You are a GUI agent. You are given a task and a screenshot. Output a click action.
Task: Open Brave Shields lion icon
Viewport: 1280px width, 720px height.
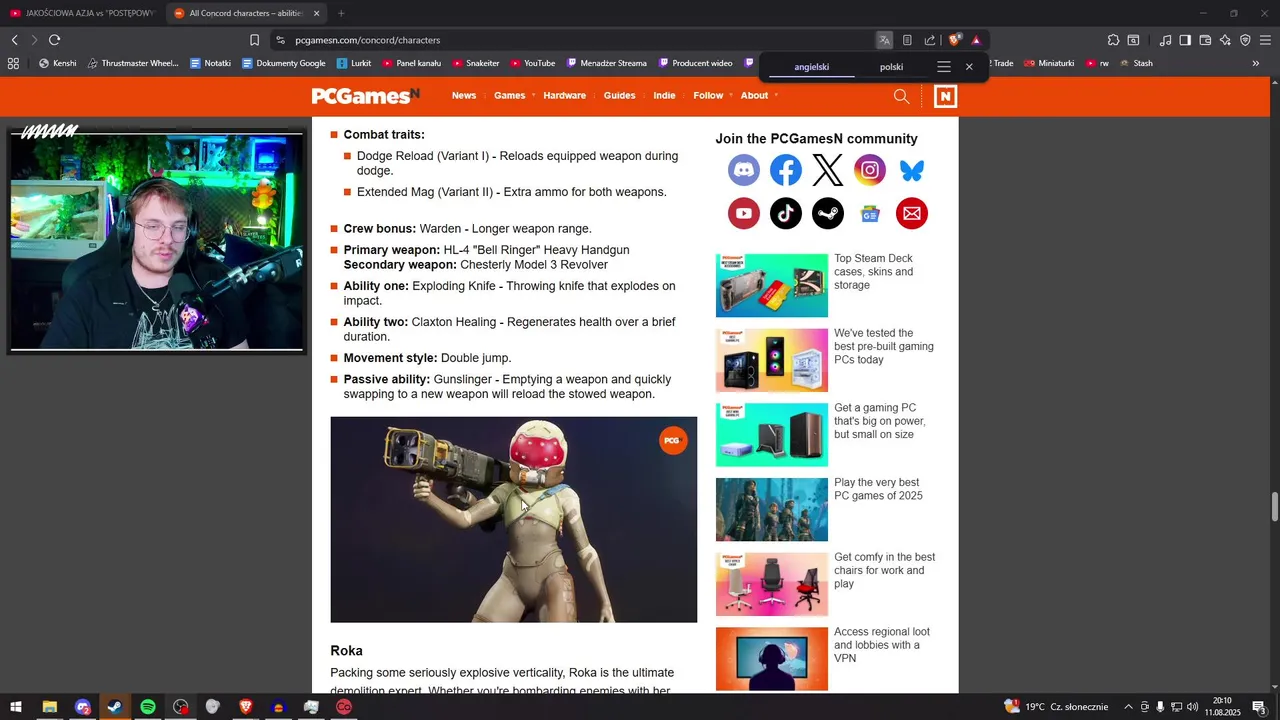(x=955, y=40)
